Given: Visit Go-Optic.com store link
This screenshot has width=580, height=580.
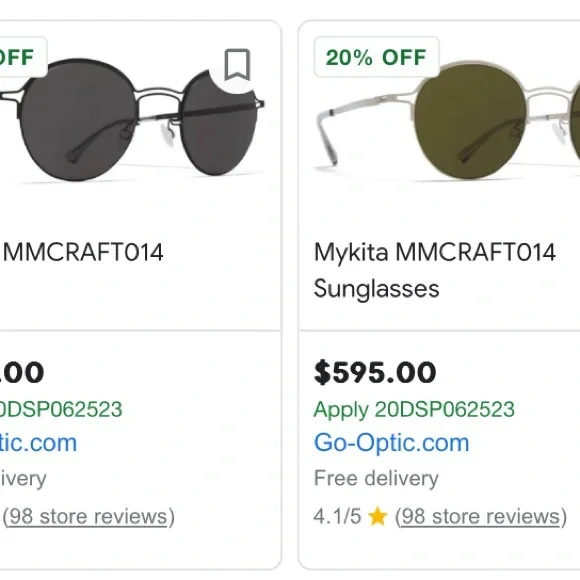Looking at the screenshot, I should (x=391, y=443).
